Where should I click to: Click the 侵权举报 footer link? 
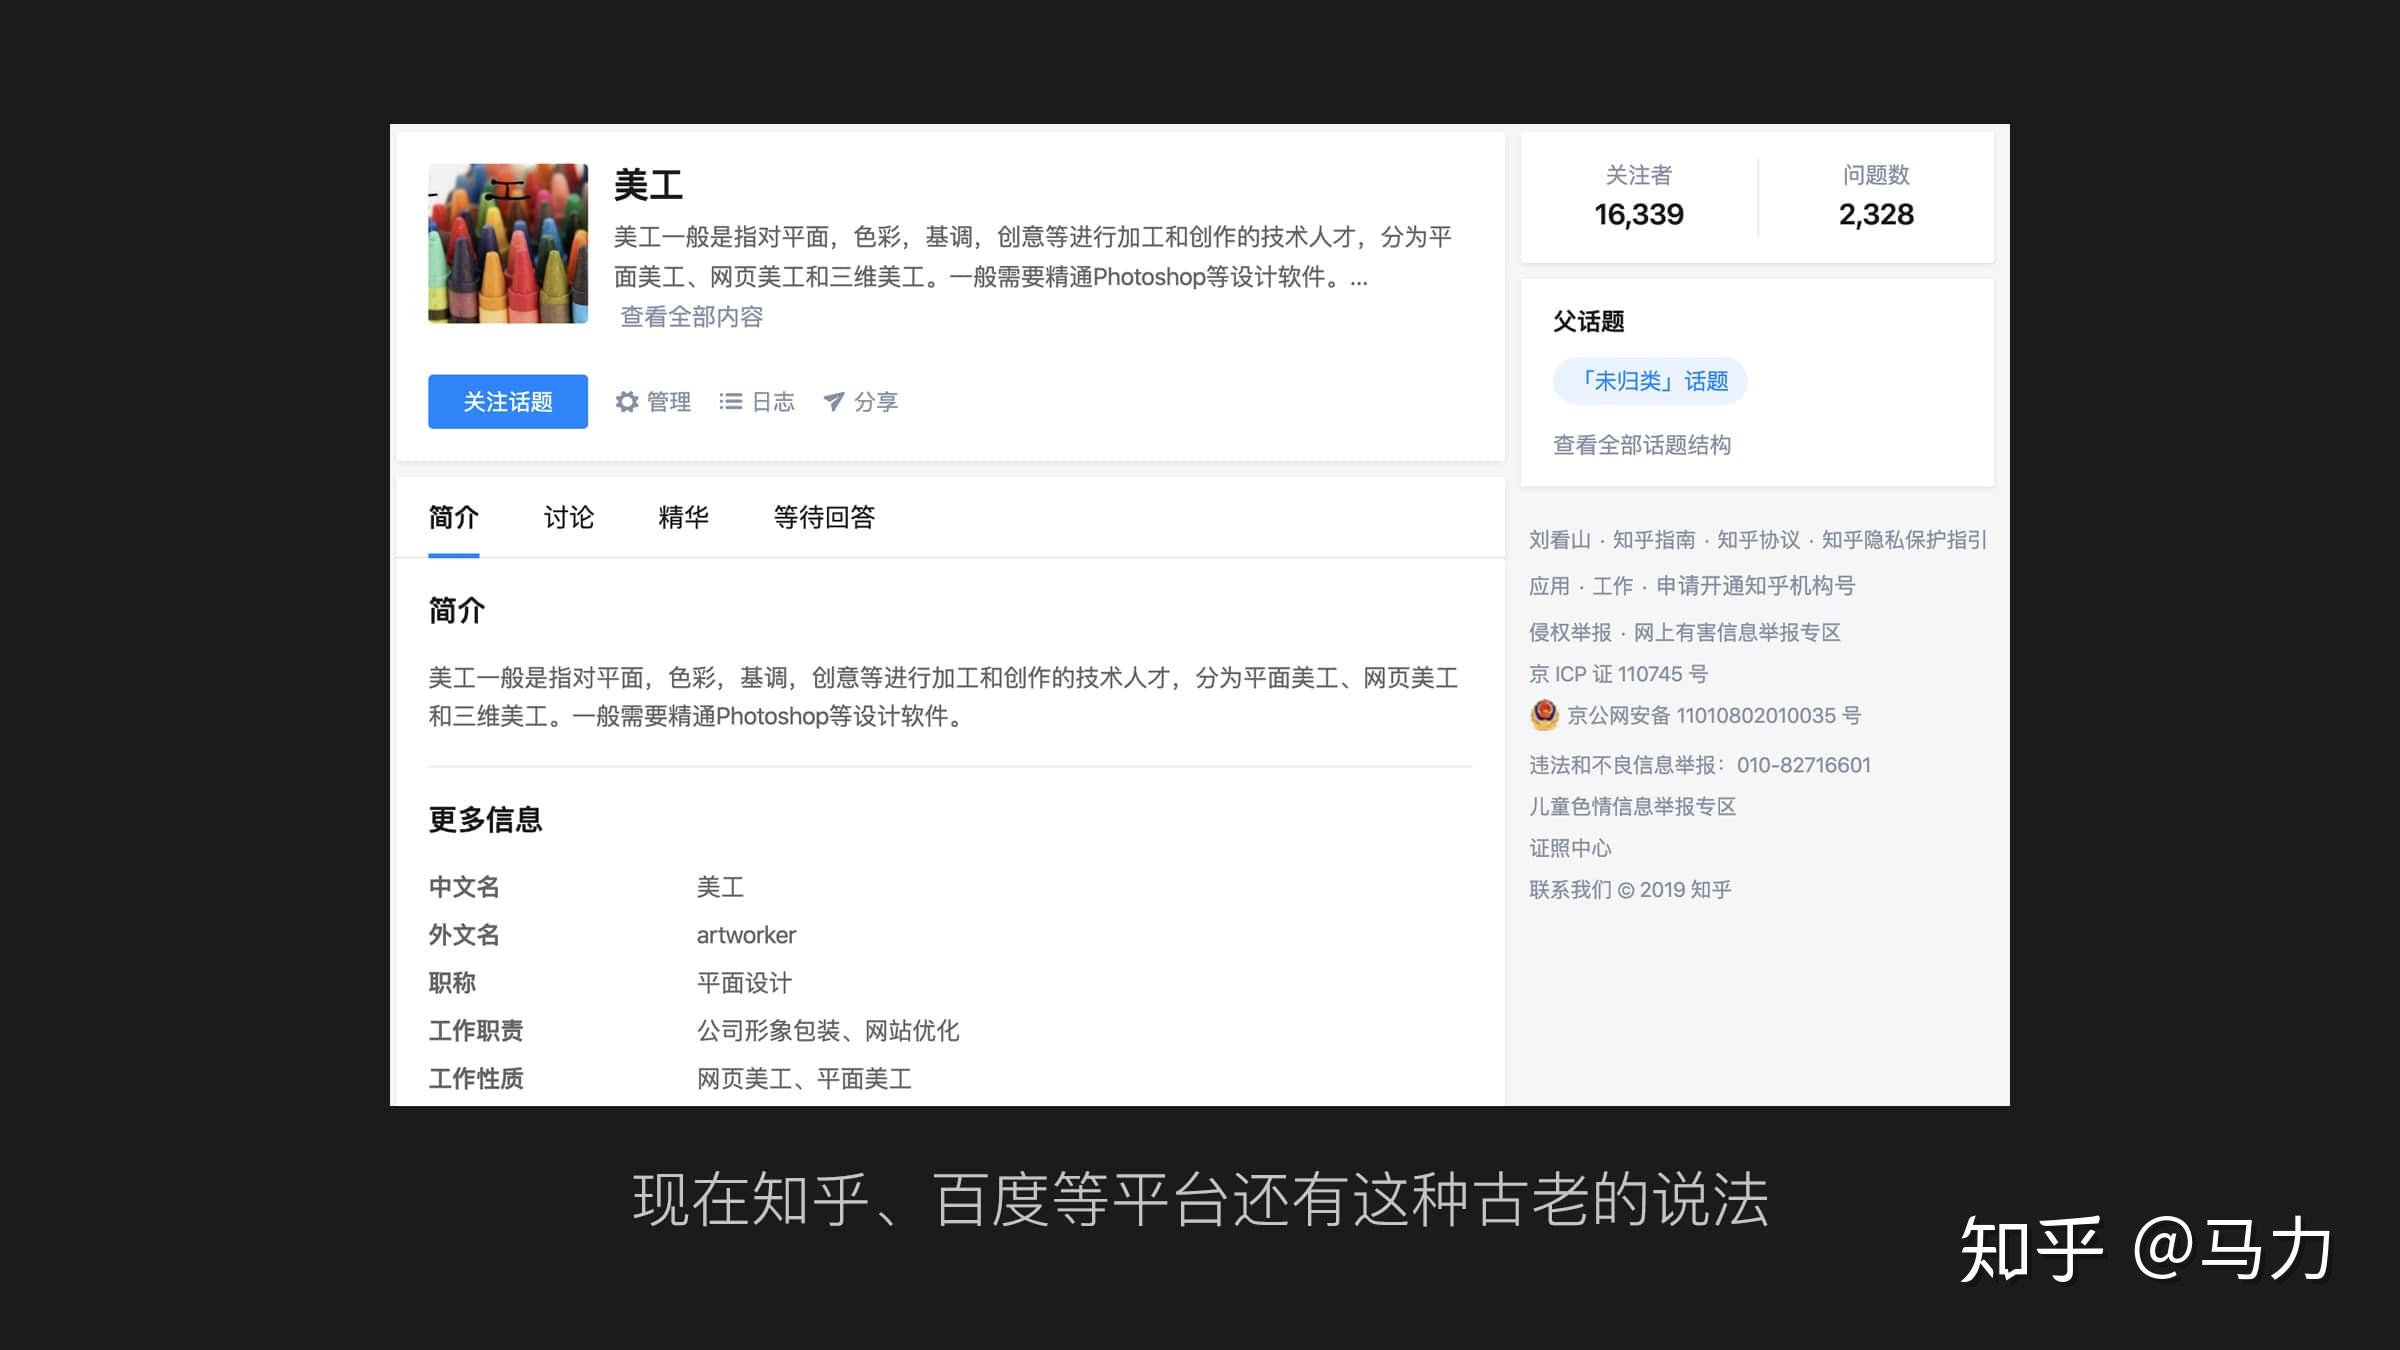1570,632
